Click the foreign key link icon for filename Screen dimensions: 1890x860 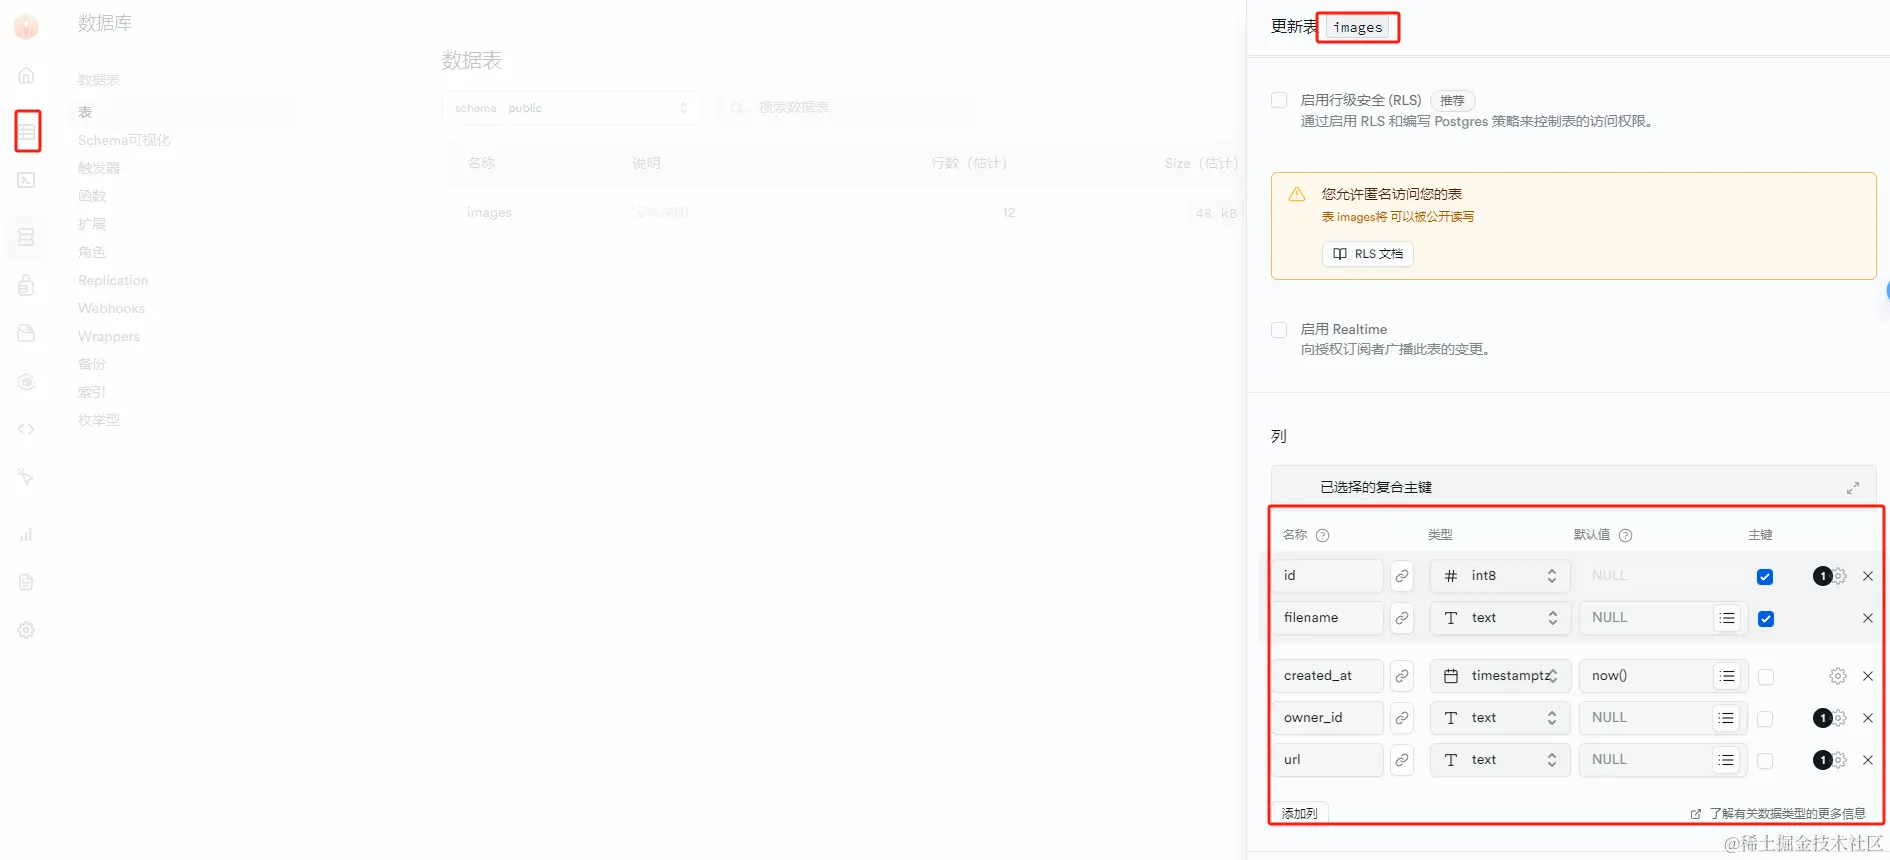coord(1402,618)
